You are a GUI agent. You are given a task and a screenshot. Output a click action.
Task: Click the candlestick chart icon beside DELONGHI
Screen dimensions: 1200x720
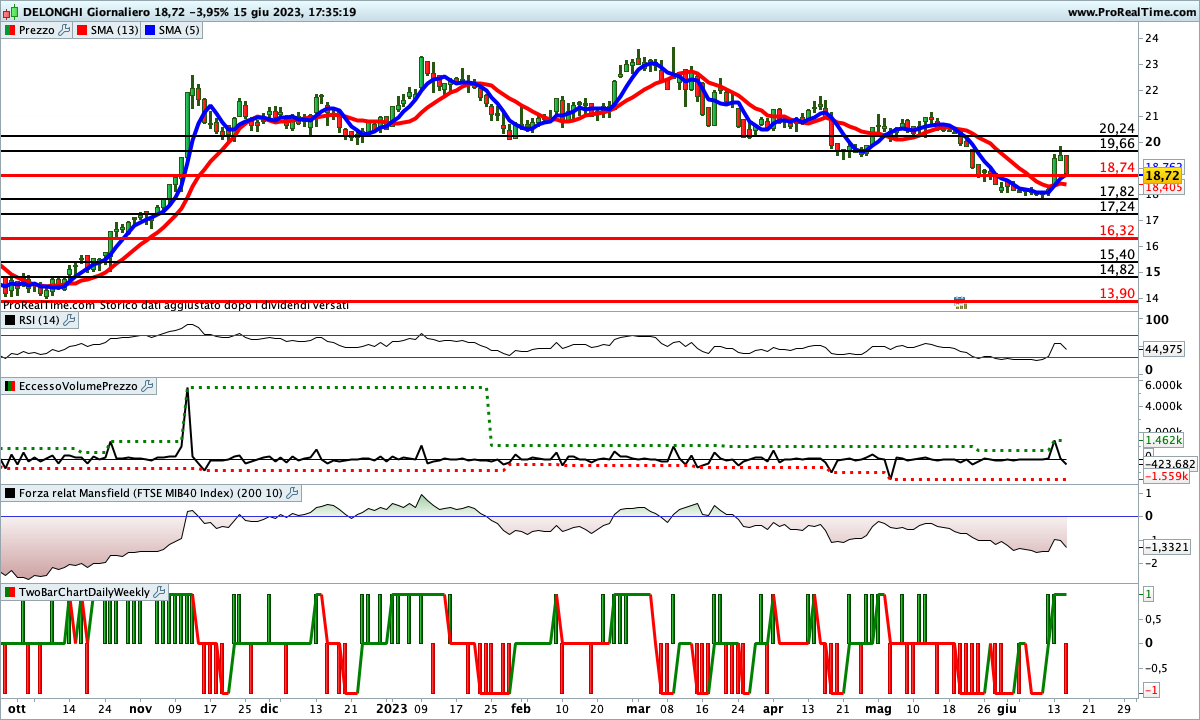[10, 12]
